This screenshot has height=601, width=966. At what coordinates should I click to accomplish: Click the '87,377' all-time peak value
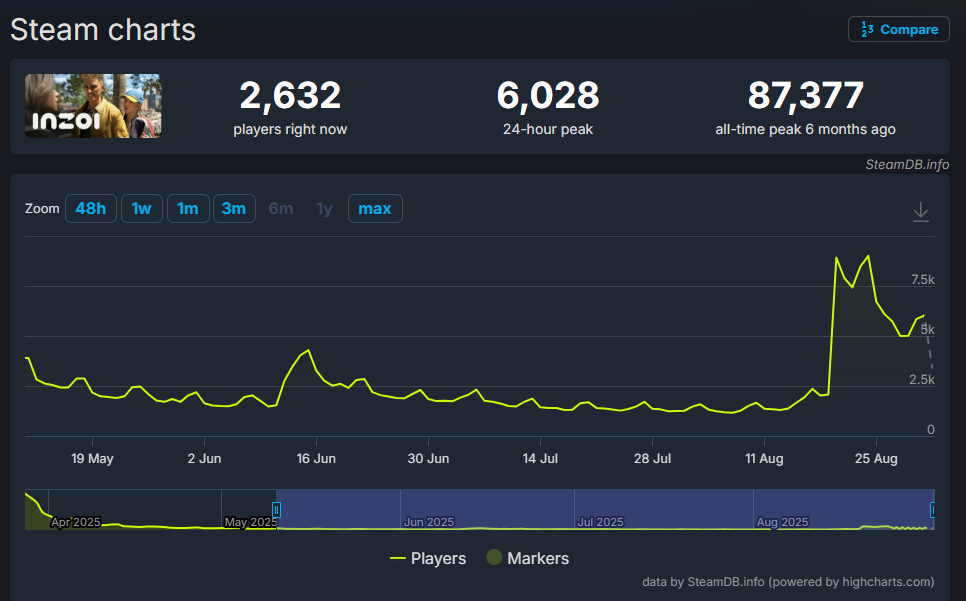tap(806, 95)
